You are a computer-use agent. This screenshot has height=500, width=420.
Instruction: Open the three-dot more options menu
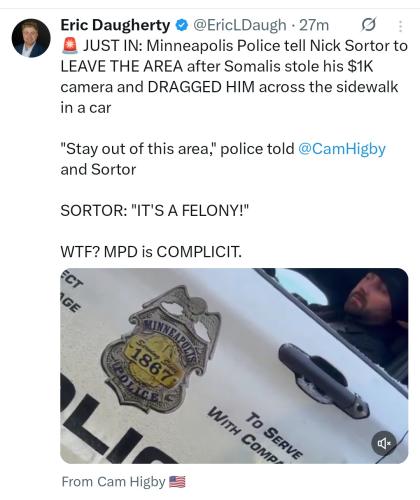(400, 26)
